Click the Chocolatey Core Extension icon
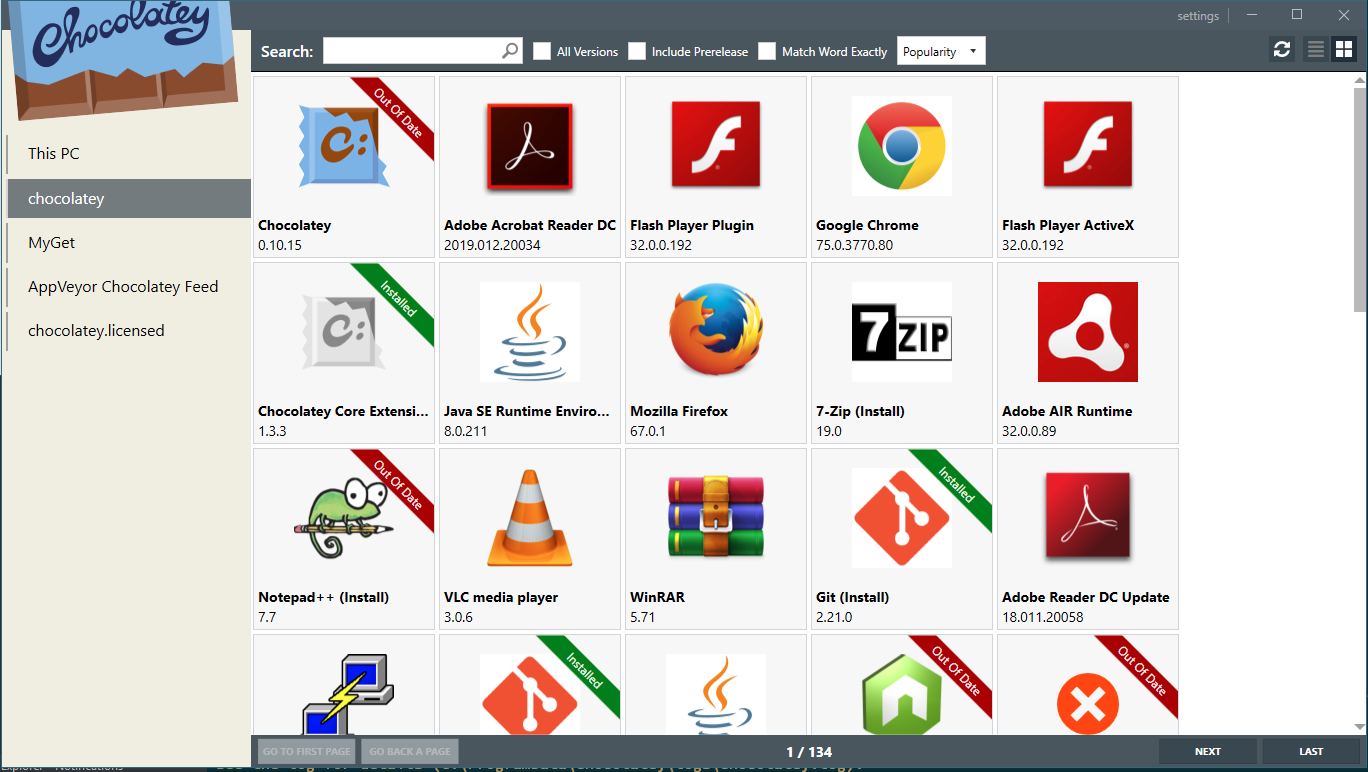This screenshot has height=772, width=1368. [x=344, y=332]
